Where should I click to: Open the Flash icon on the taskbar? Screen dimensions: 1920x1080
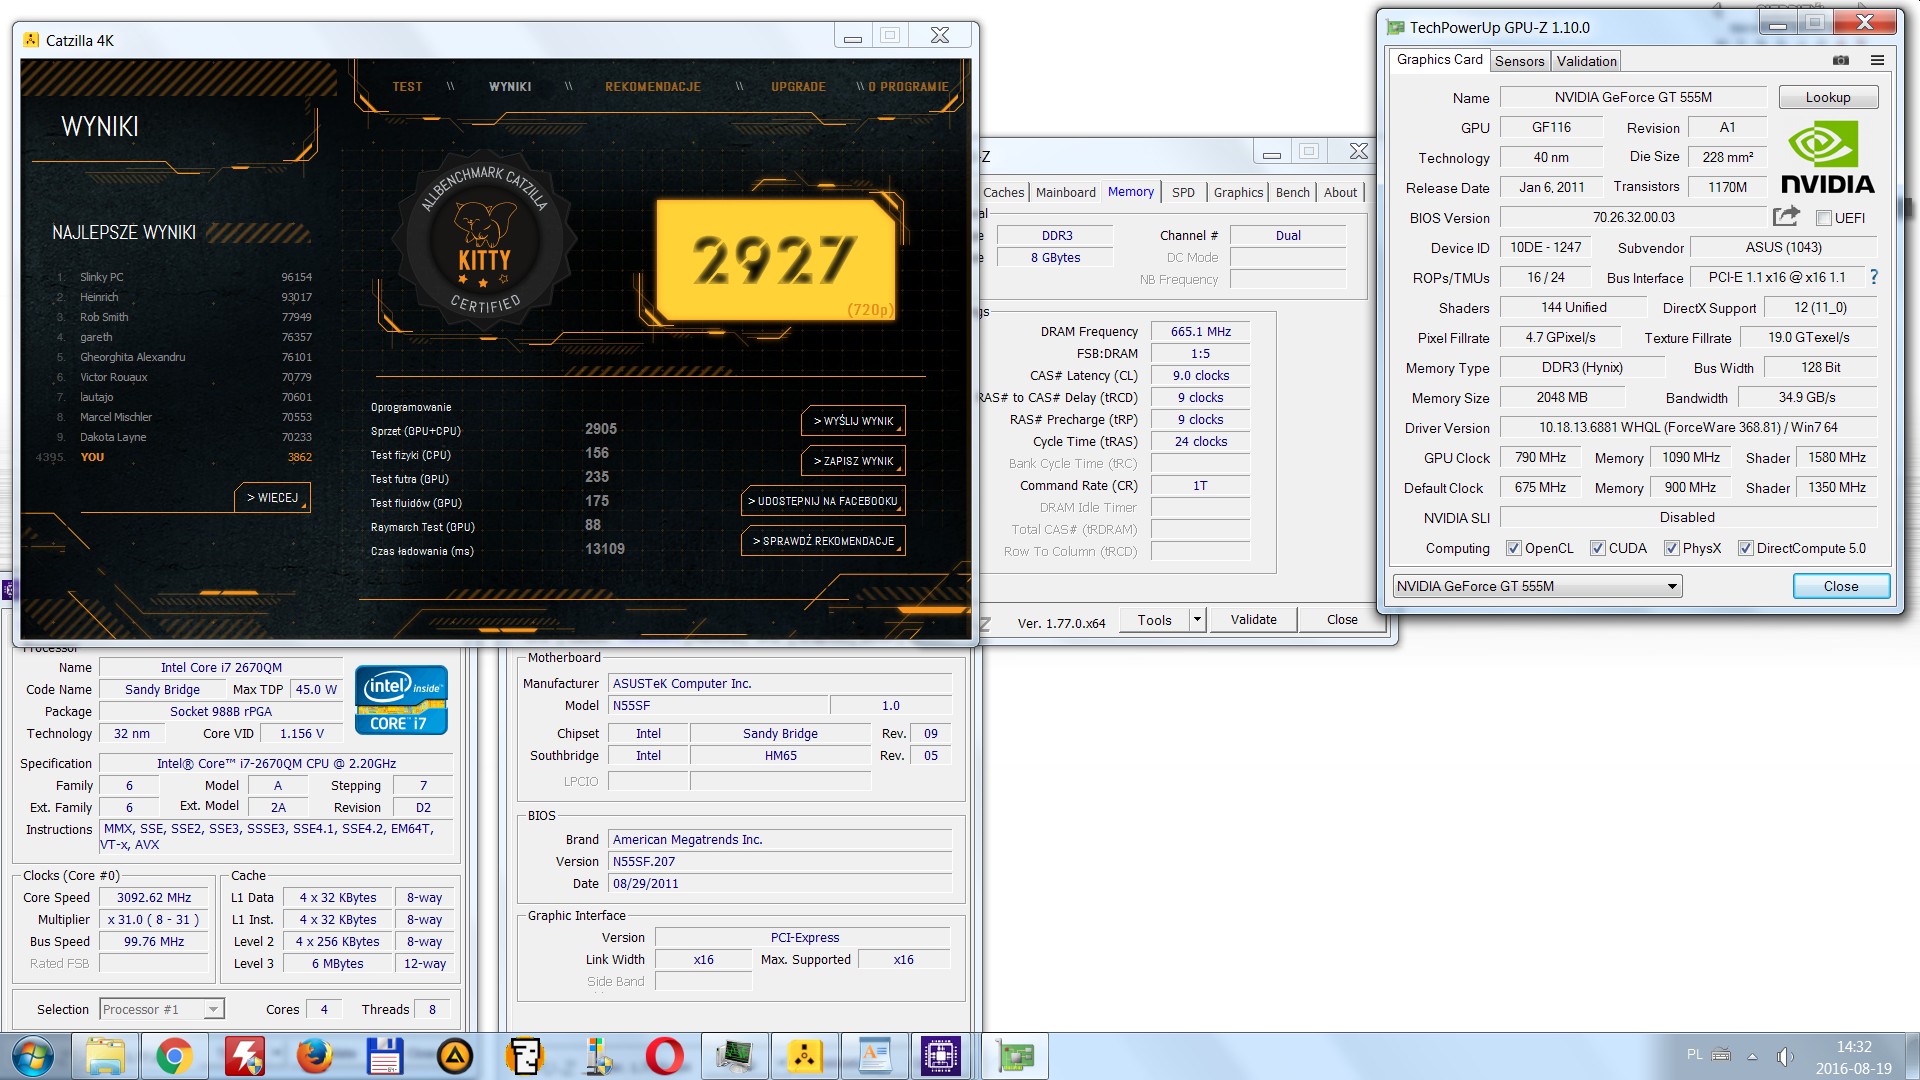coord(244,1057)
